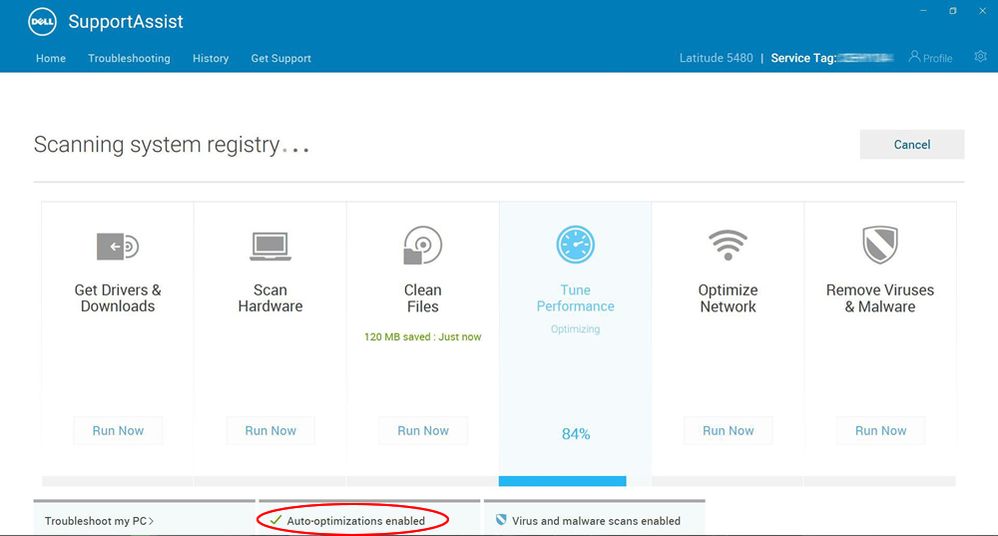Click the Scan Hardware laptop icon
The image size is (998, 536).
click(271, 246)
